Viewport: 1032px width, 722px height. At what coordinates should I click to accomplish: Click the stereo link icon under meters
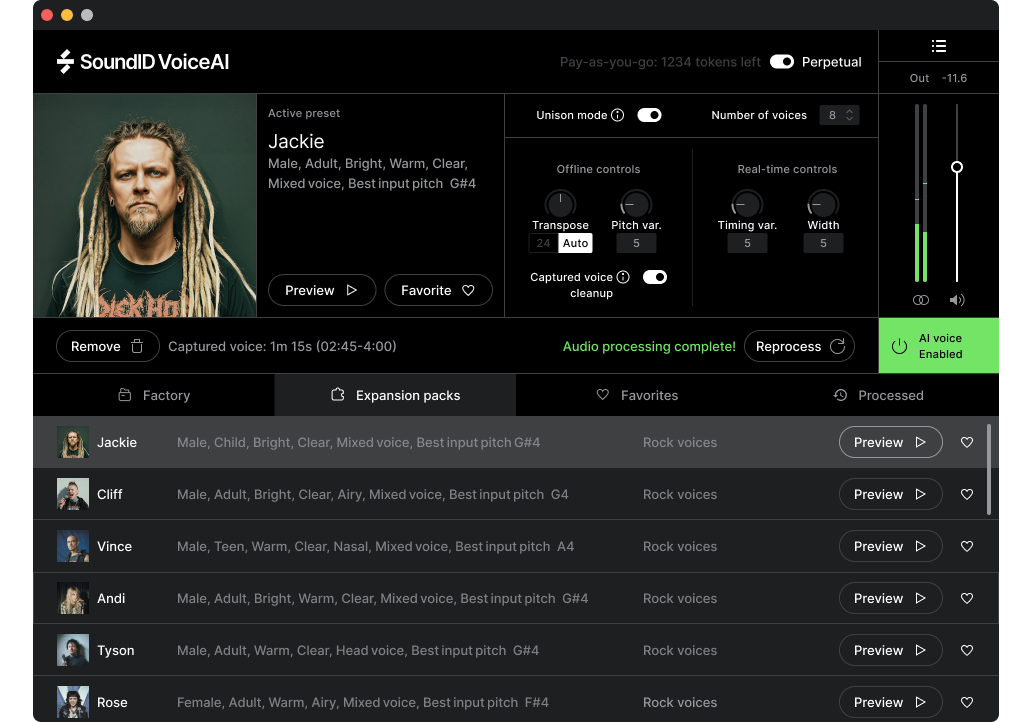(x=921, y=300)
